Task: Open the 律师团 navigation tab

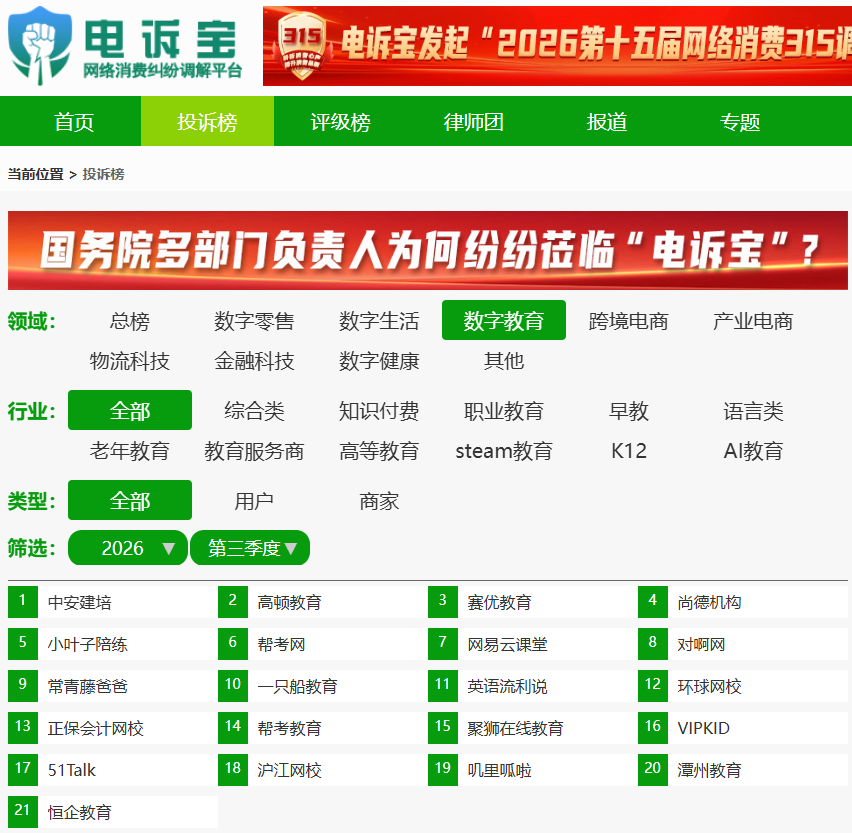Action: 473,122
